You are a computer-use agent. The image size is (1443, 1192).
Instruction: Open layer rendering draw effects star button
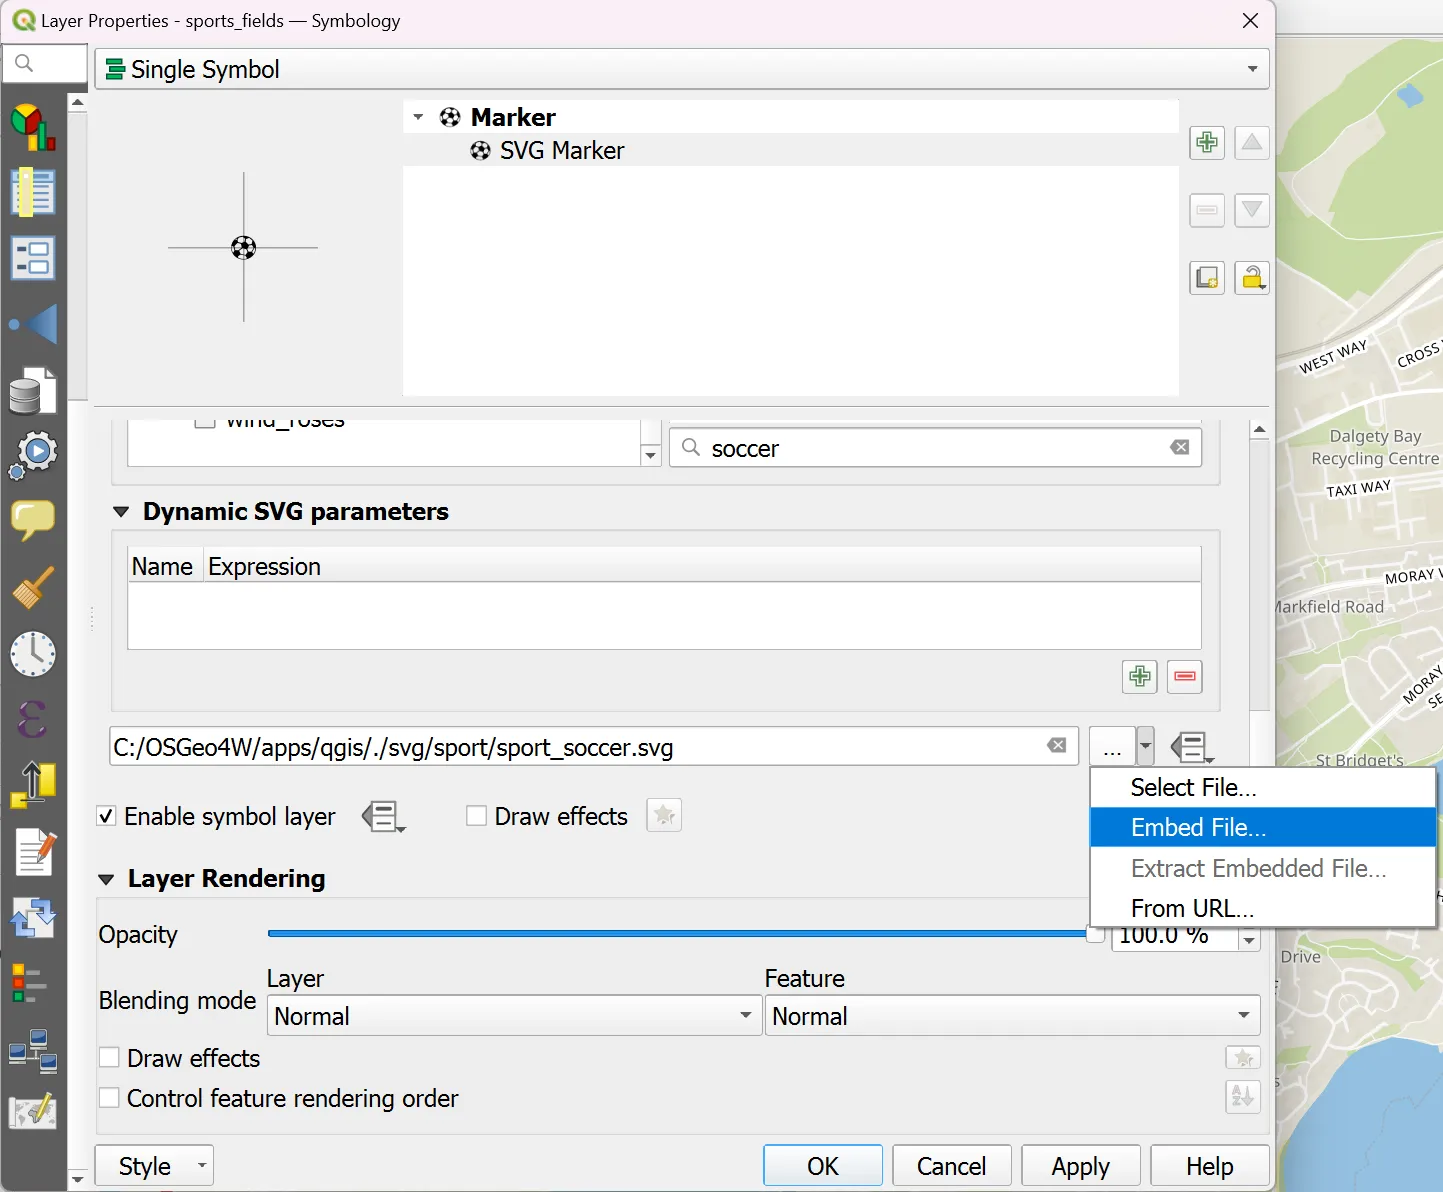[1243, 1057]
